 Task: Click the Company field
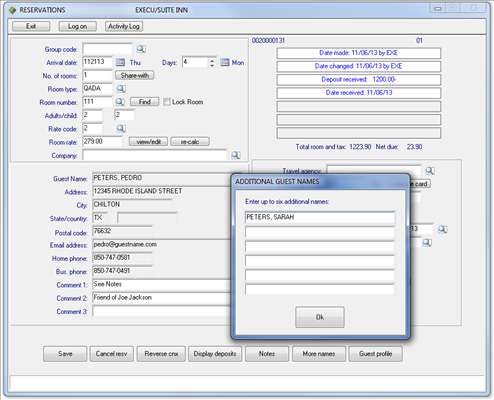tap(155, 155)
